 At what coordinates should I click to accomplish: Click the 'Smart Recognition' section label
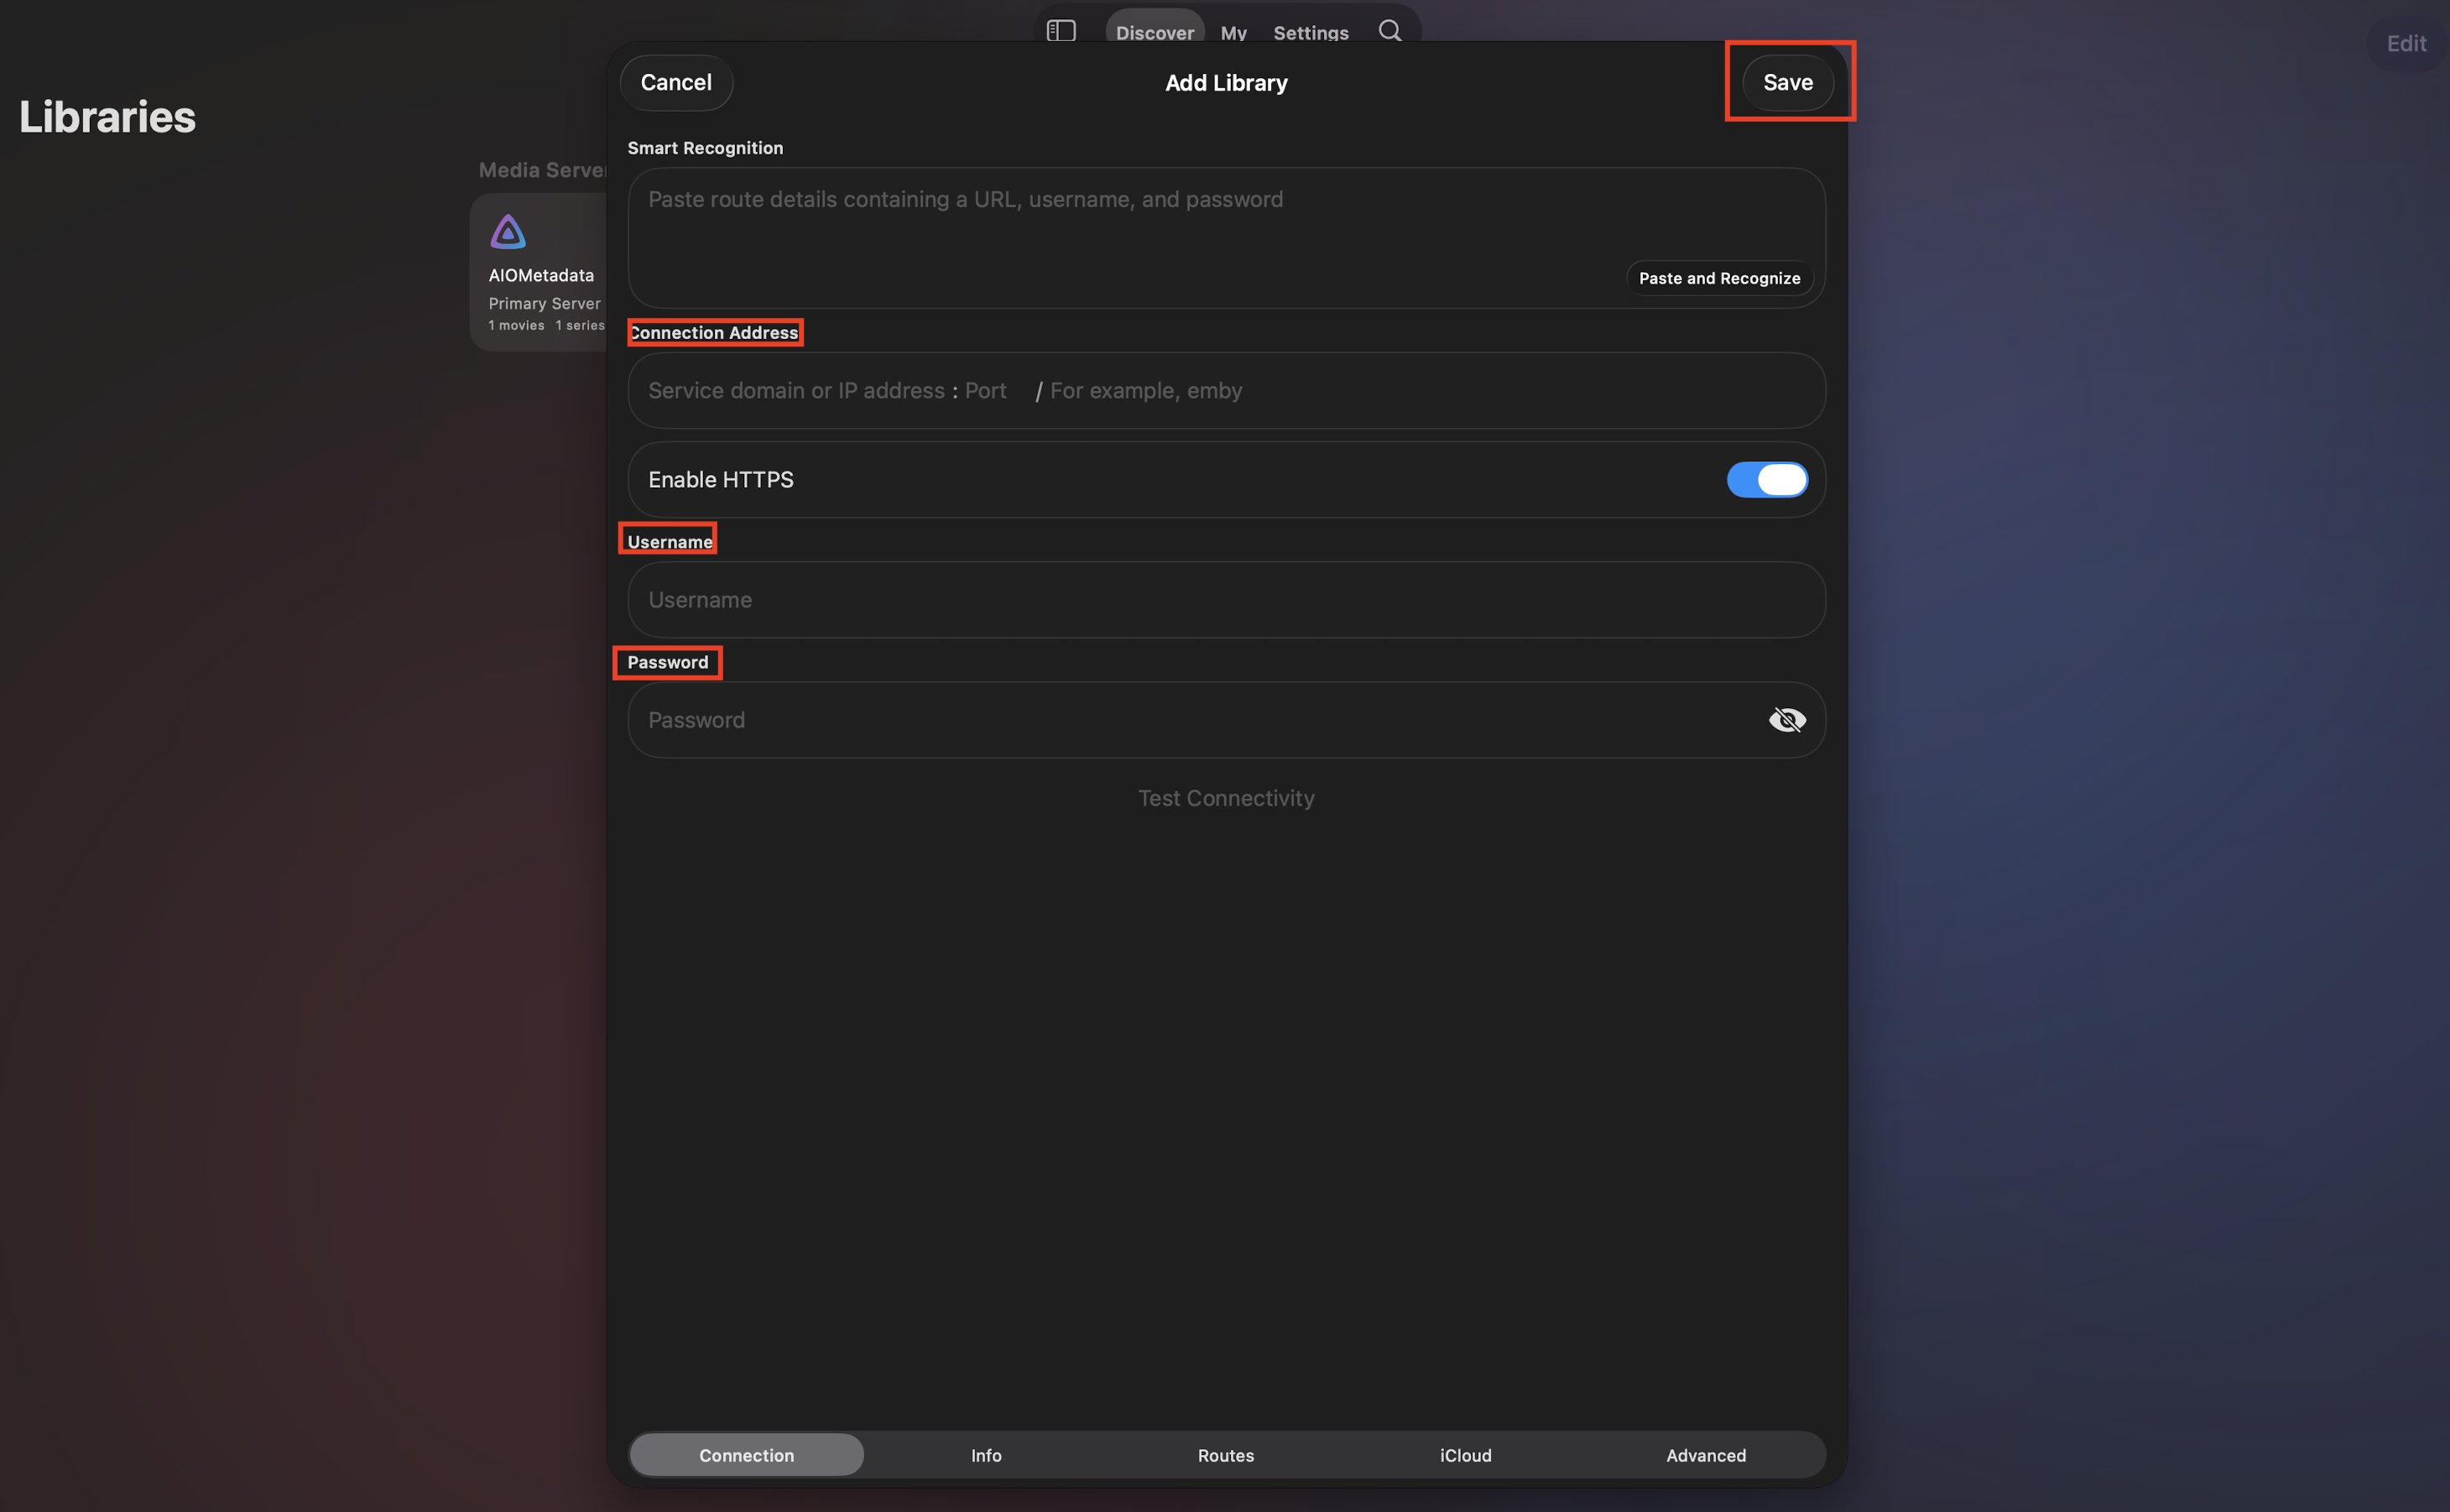click(705, 148)
